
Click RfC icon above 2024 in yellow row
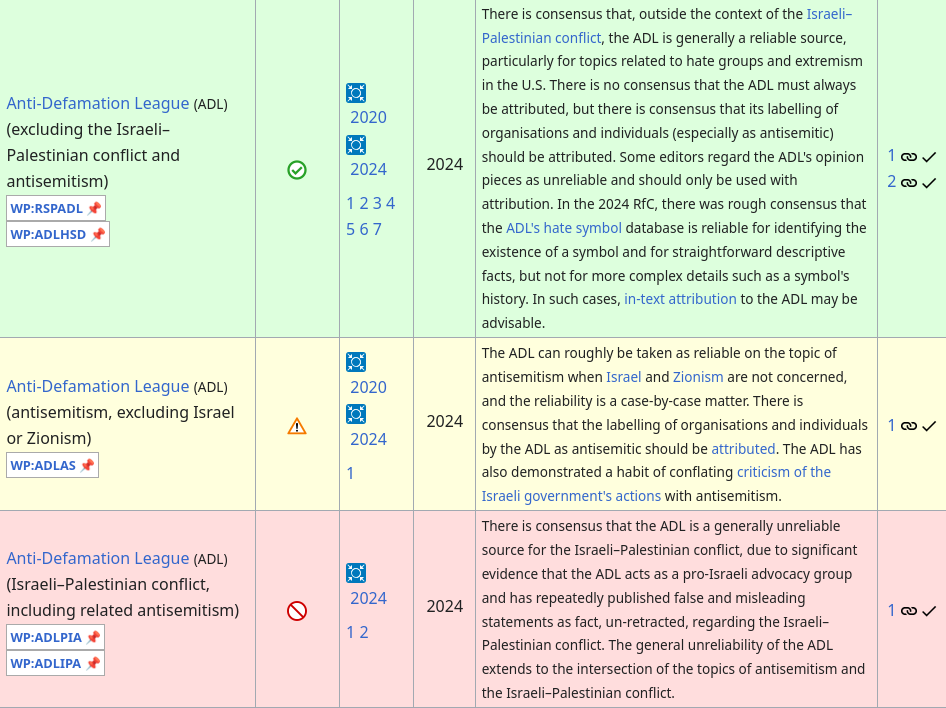pos(356,414)
